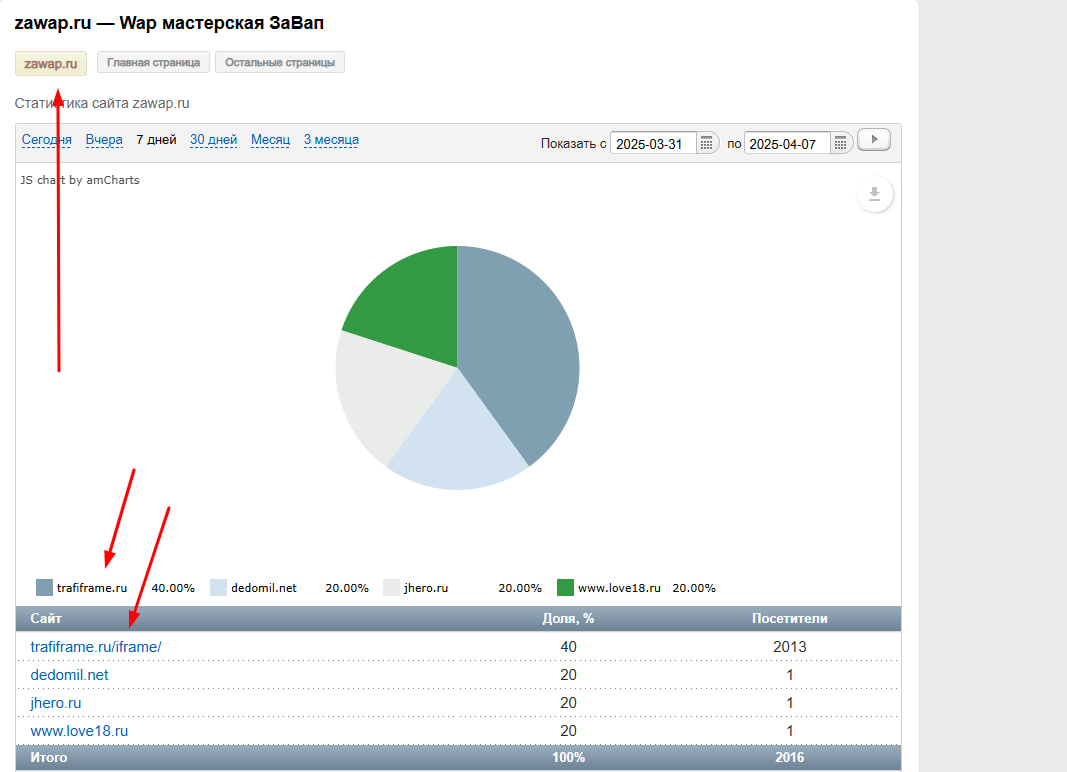Screen dimensions: 1067x772
Task: Toggle dedomil.net legend color marker
Action: click(x=218, y=588)
